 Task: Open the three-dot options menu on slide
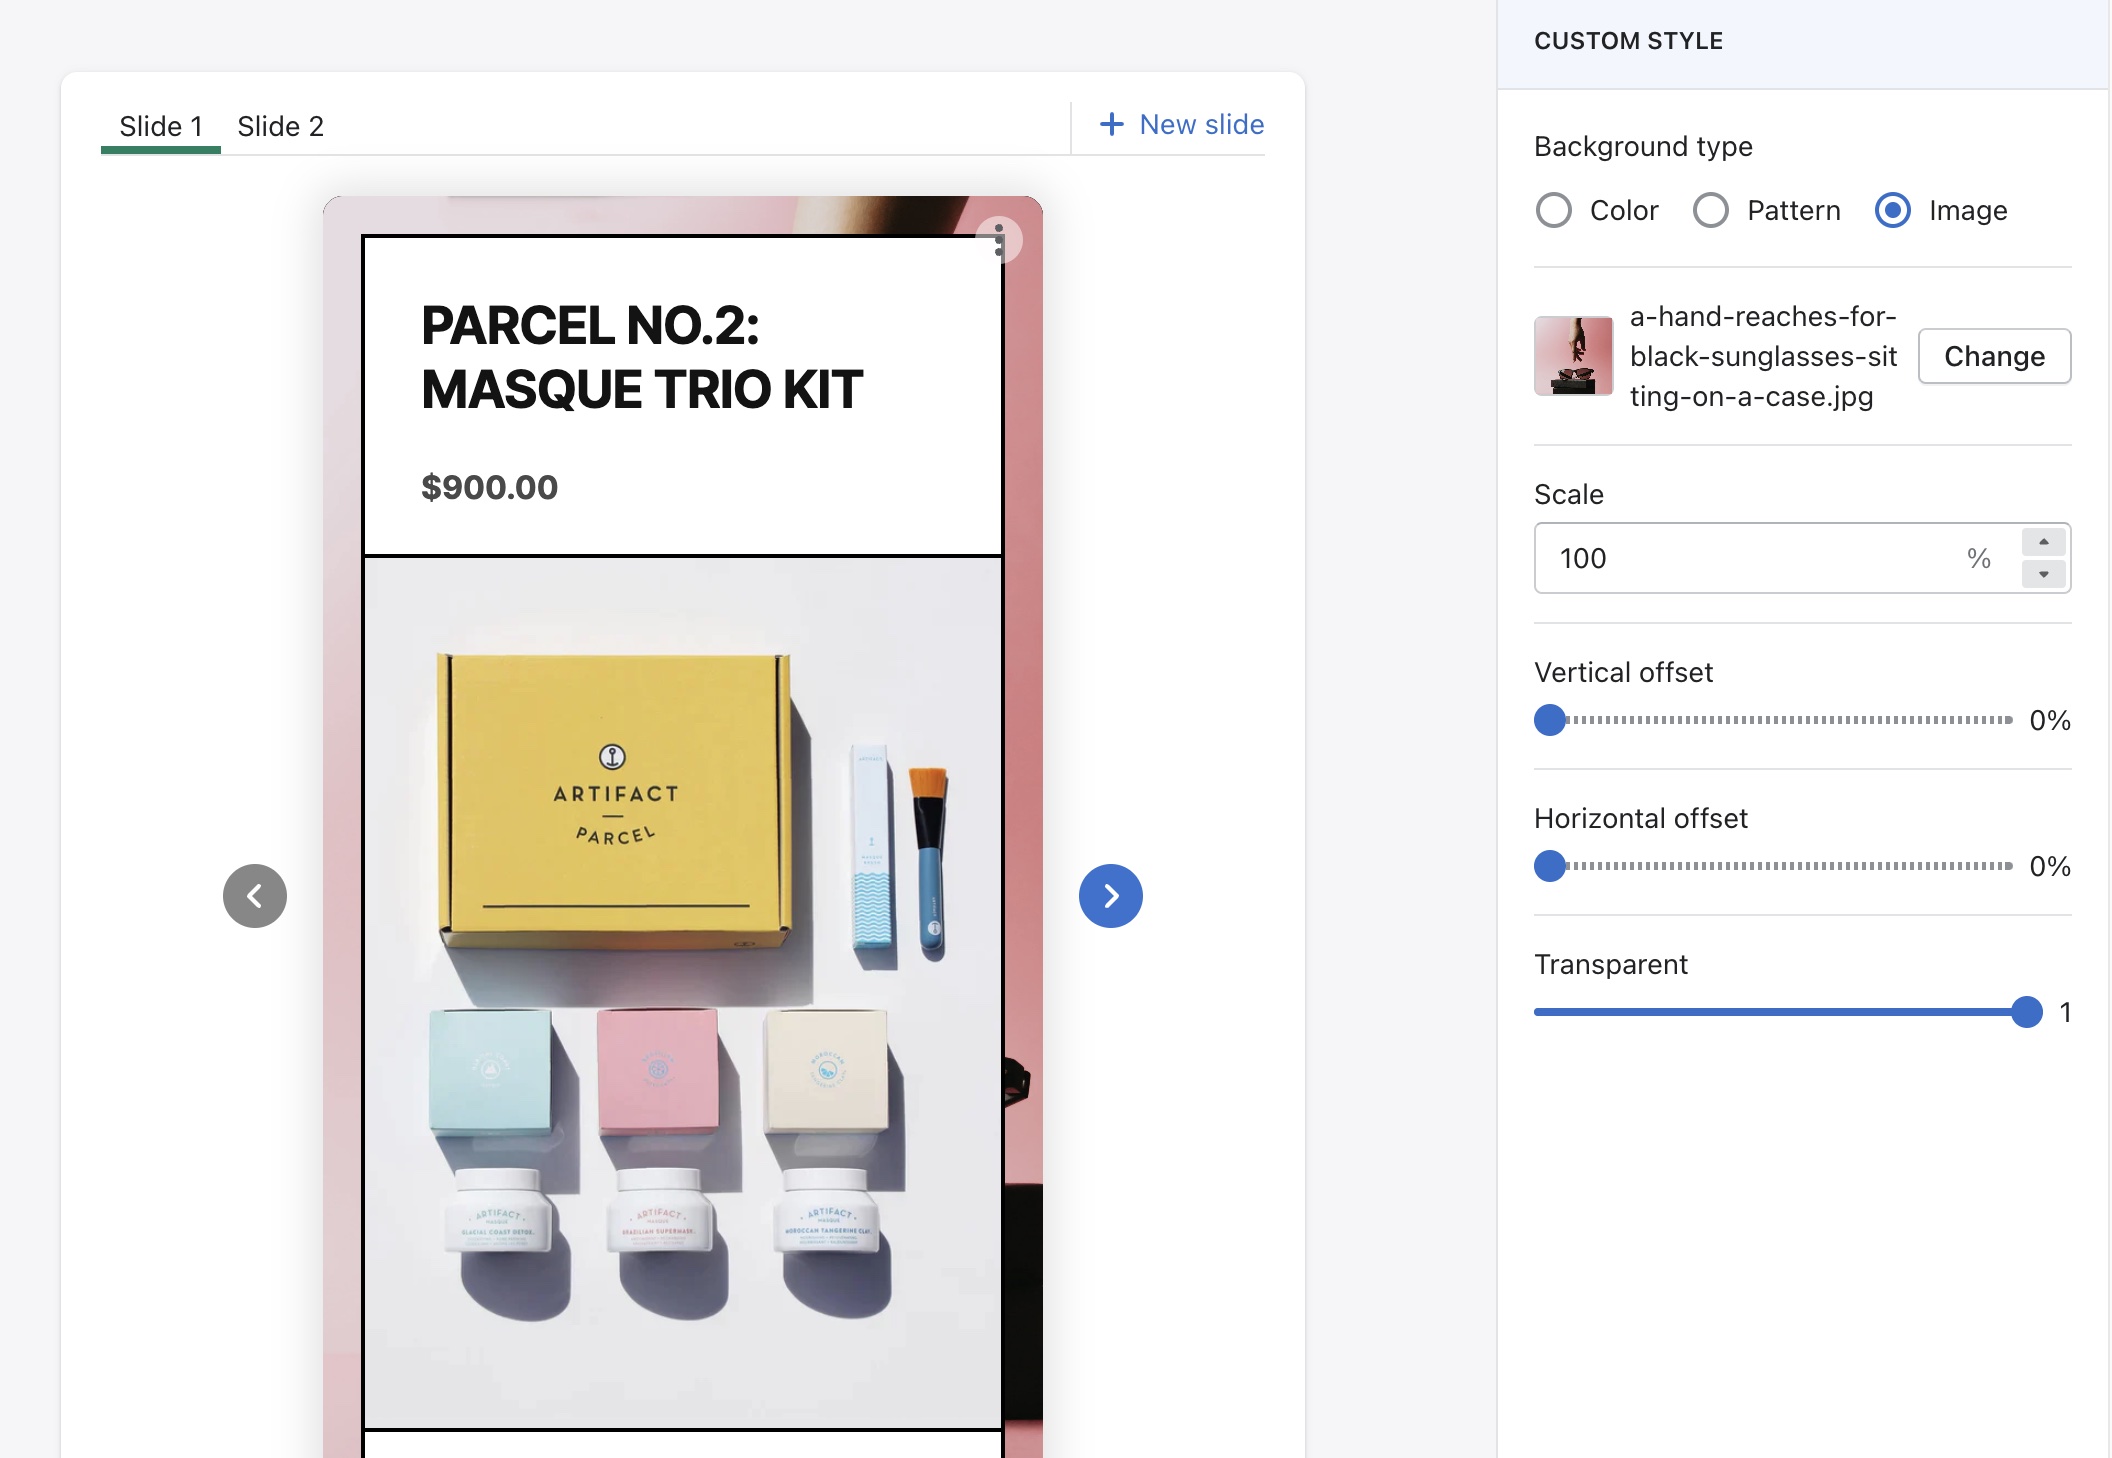point(998,240)
